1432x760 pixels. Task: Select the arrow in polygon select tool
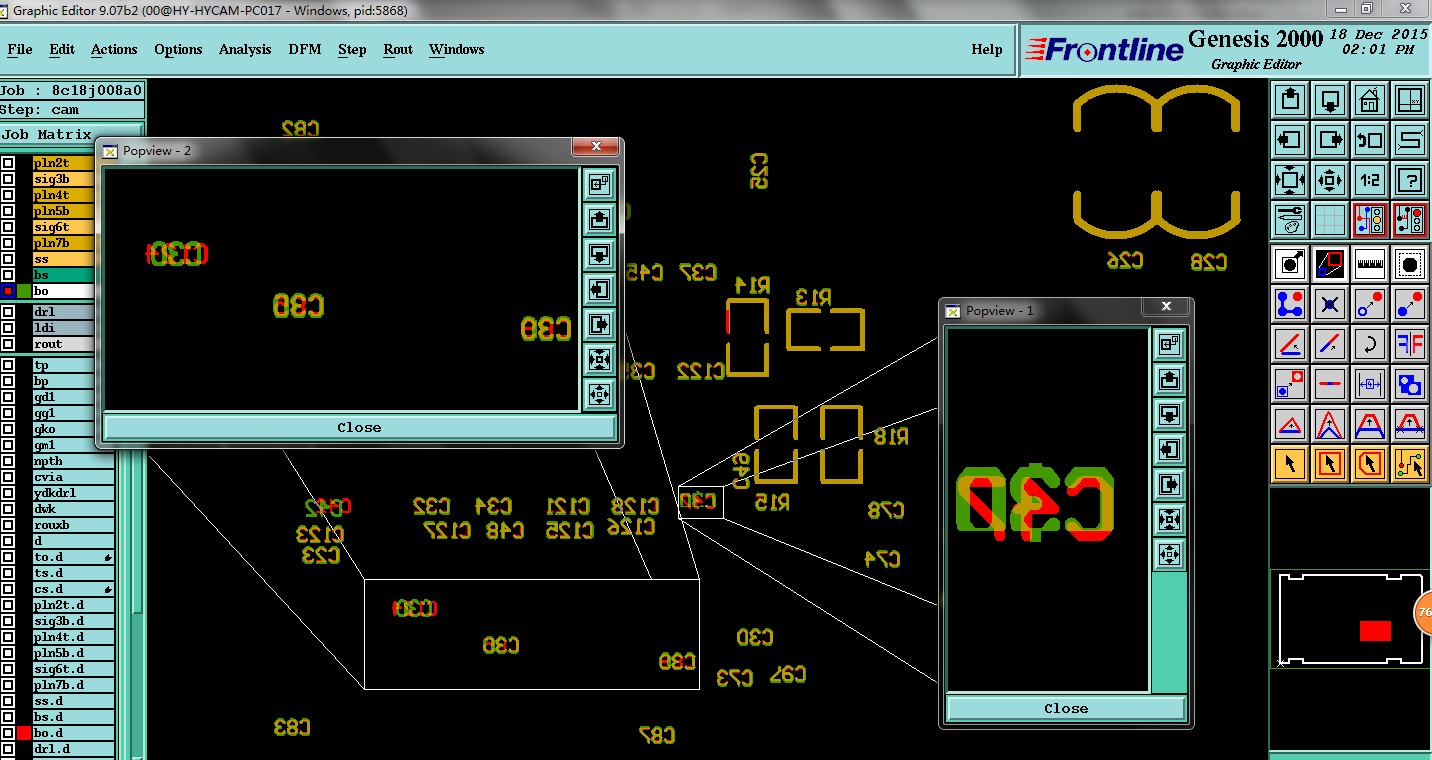[1370, 464]
